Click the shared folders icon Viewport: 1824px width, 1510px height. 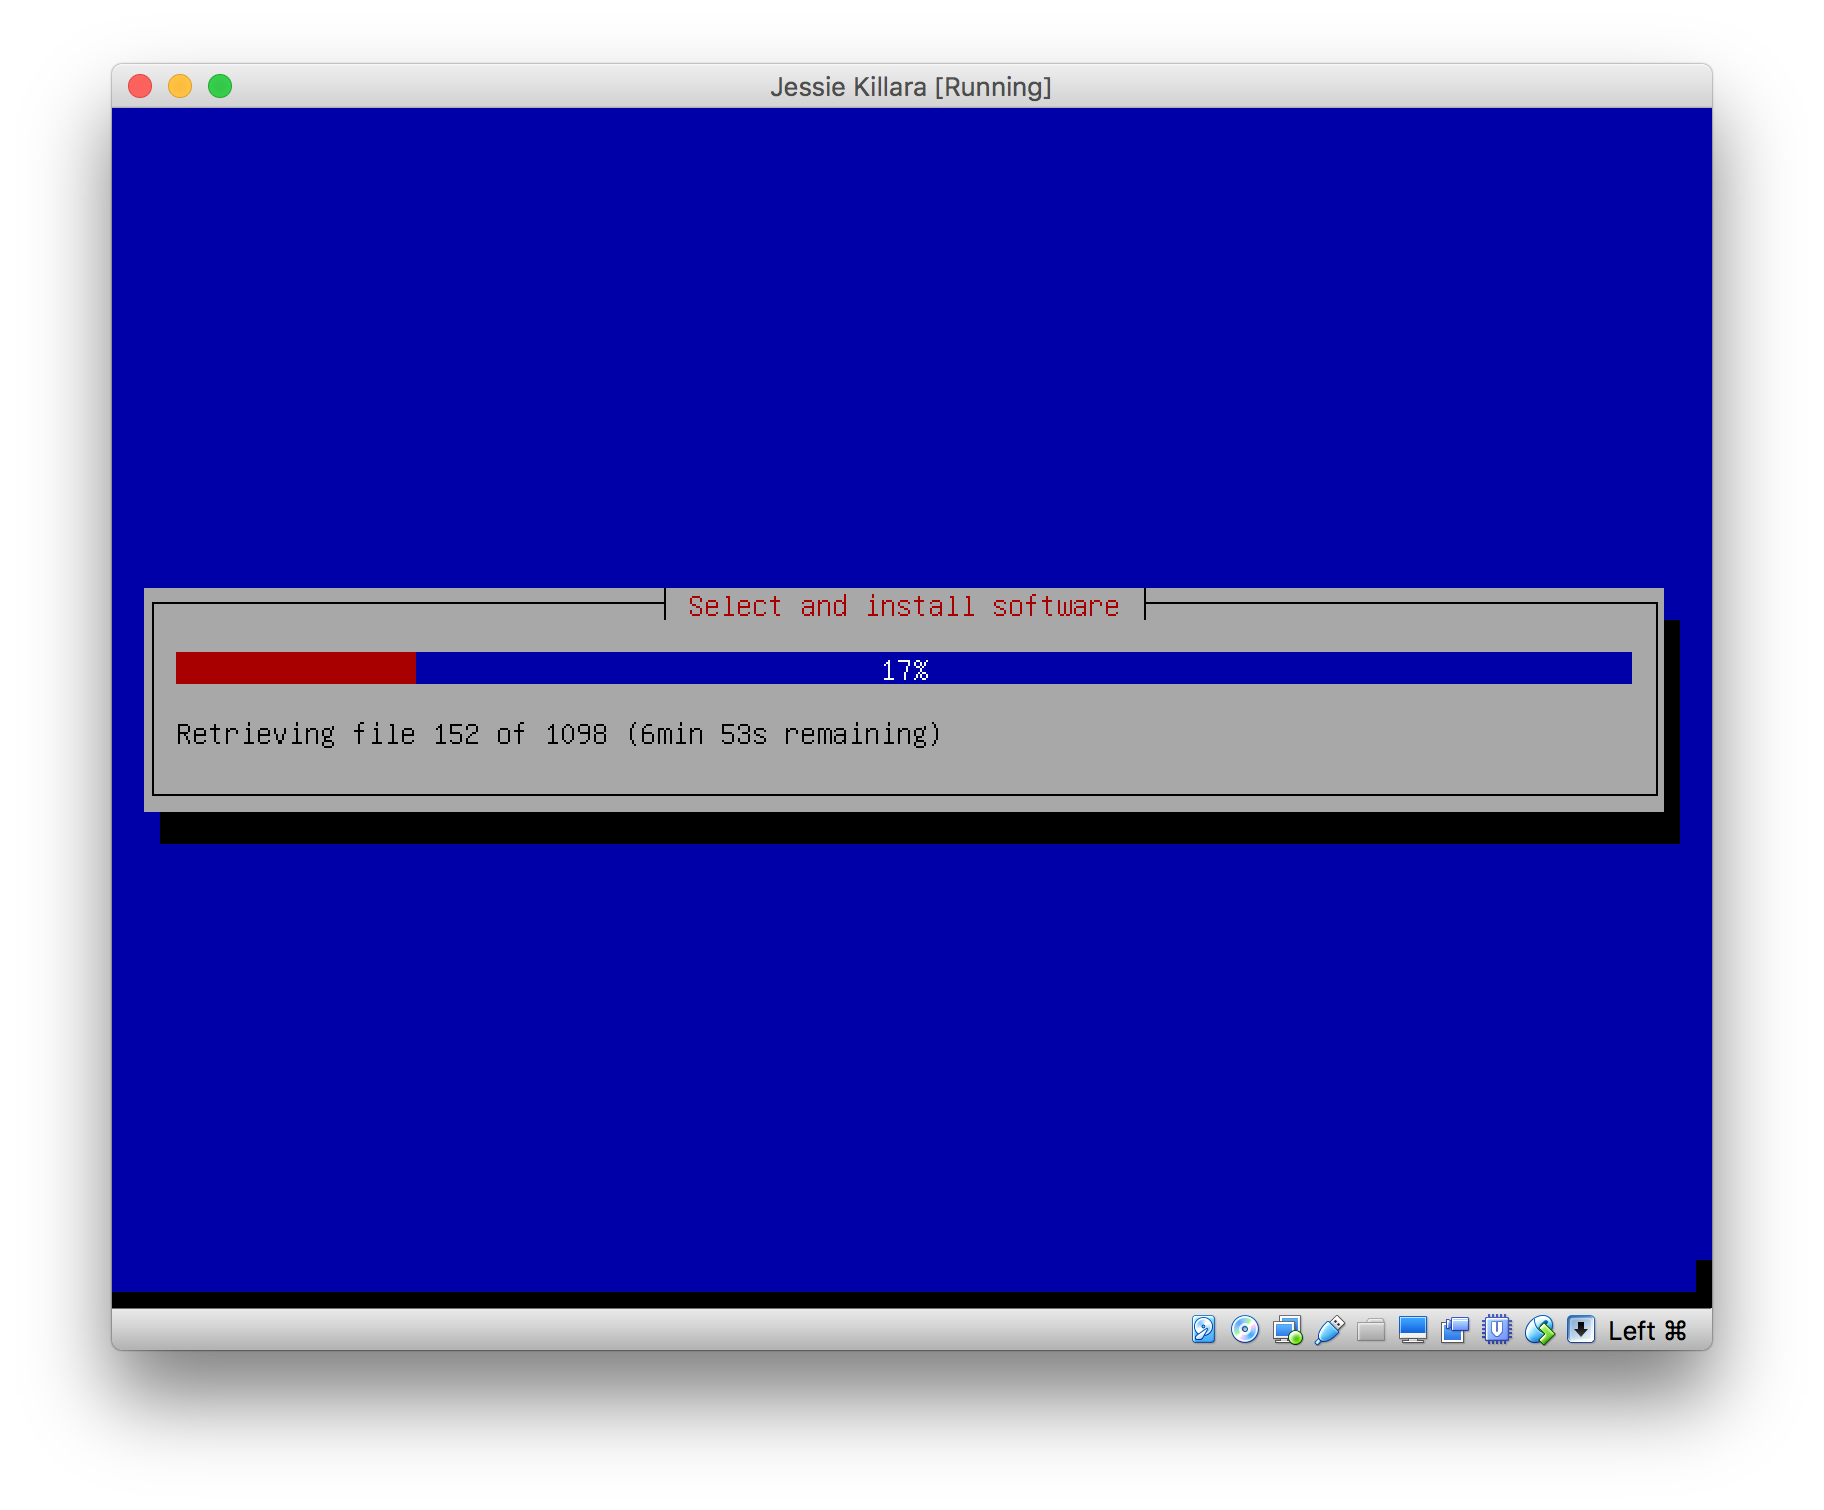[x=1371, y=1330]
